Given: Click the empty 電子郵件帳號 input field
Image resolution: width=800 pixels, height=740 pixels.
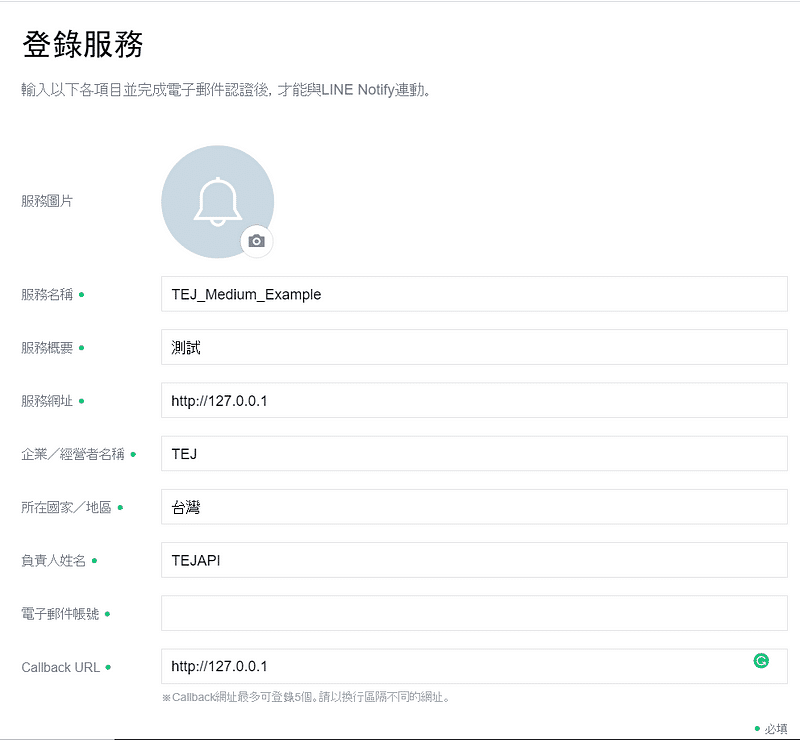Looking at the screenshot, I should pos(473,613).
